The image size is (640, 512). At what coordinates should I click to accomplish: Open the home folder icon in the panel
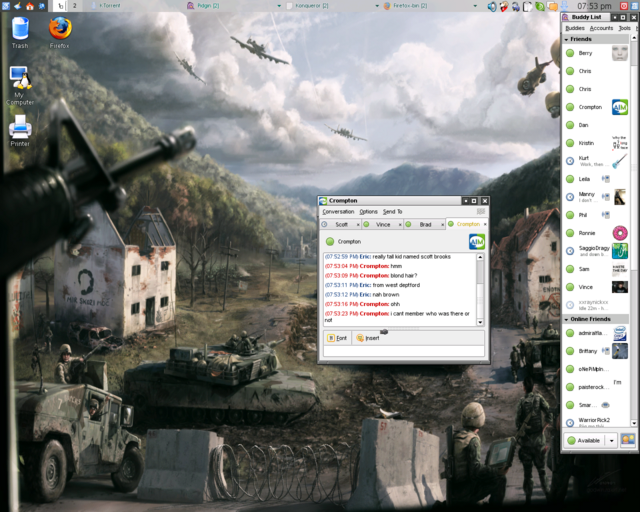pyautogui.click(x=30, y=6)
